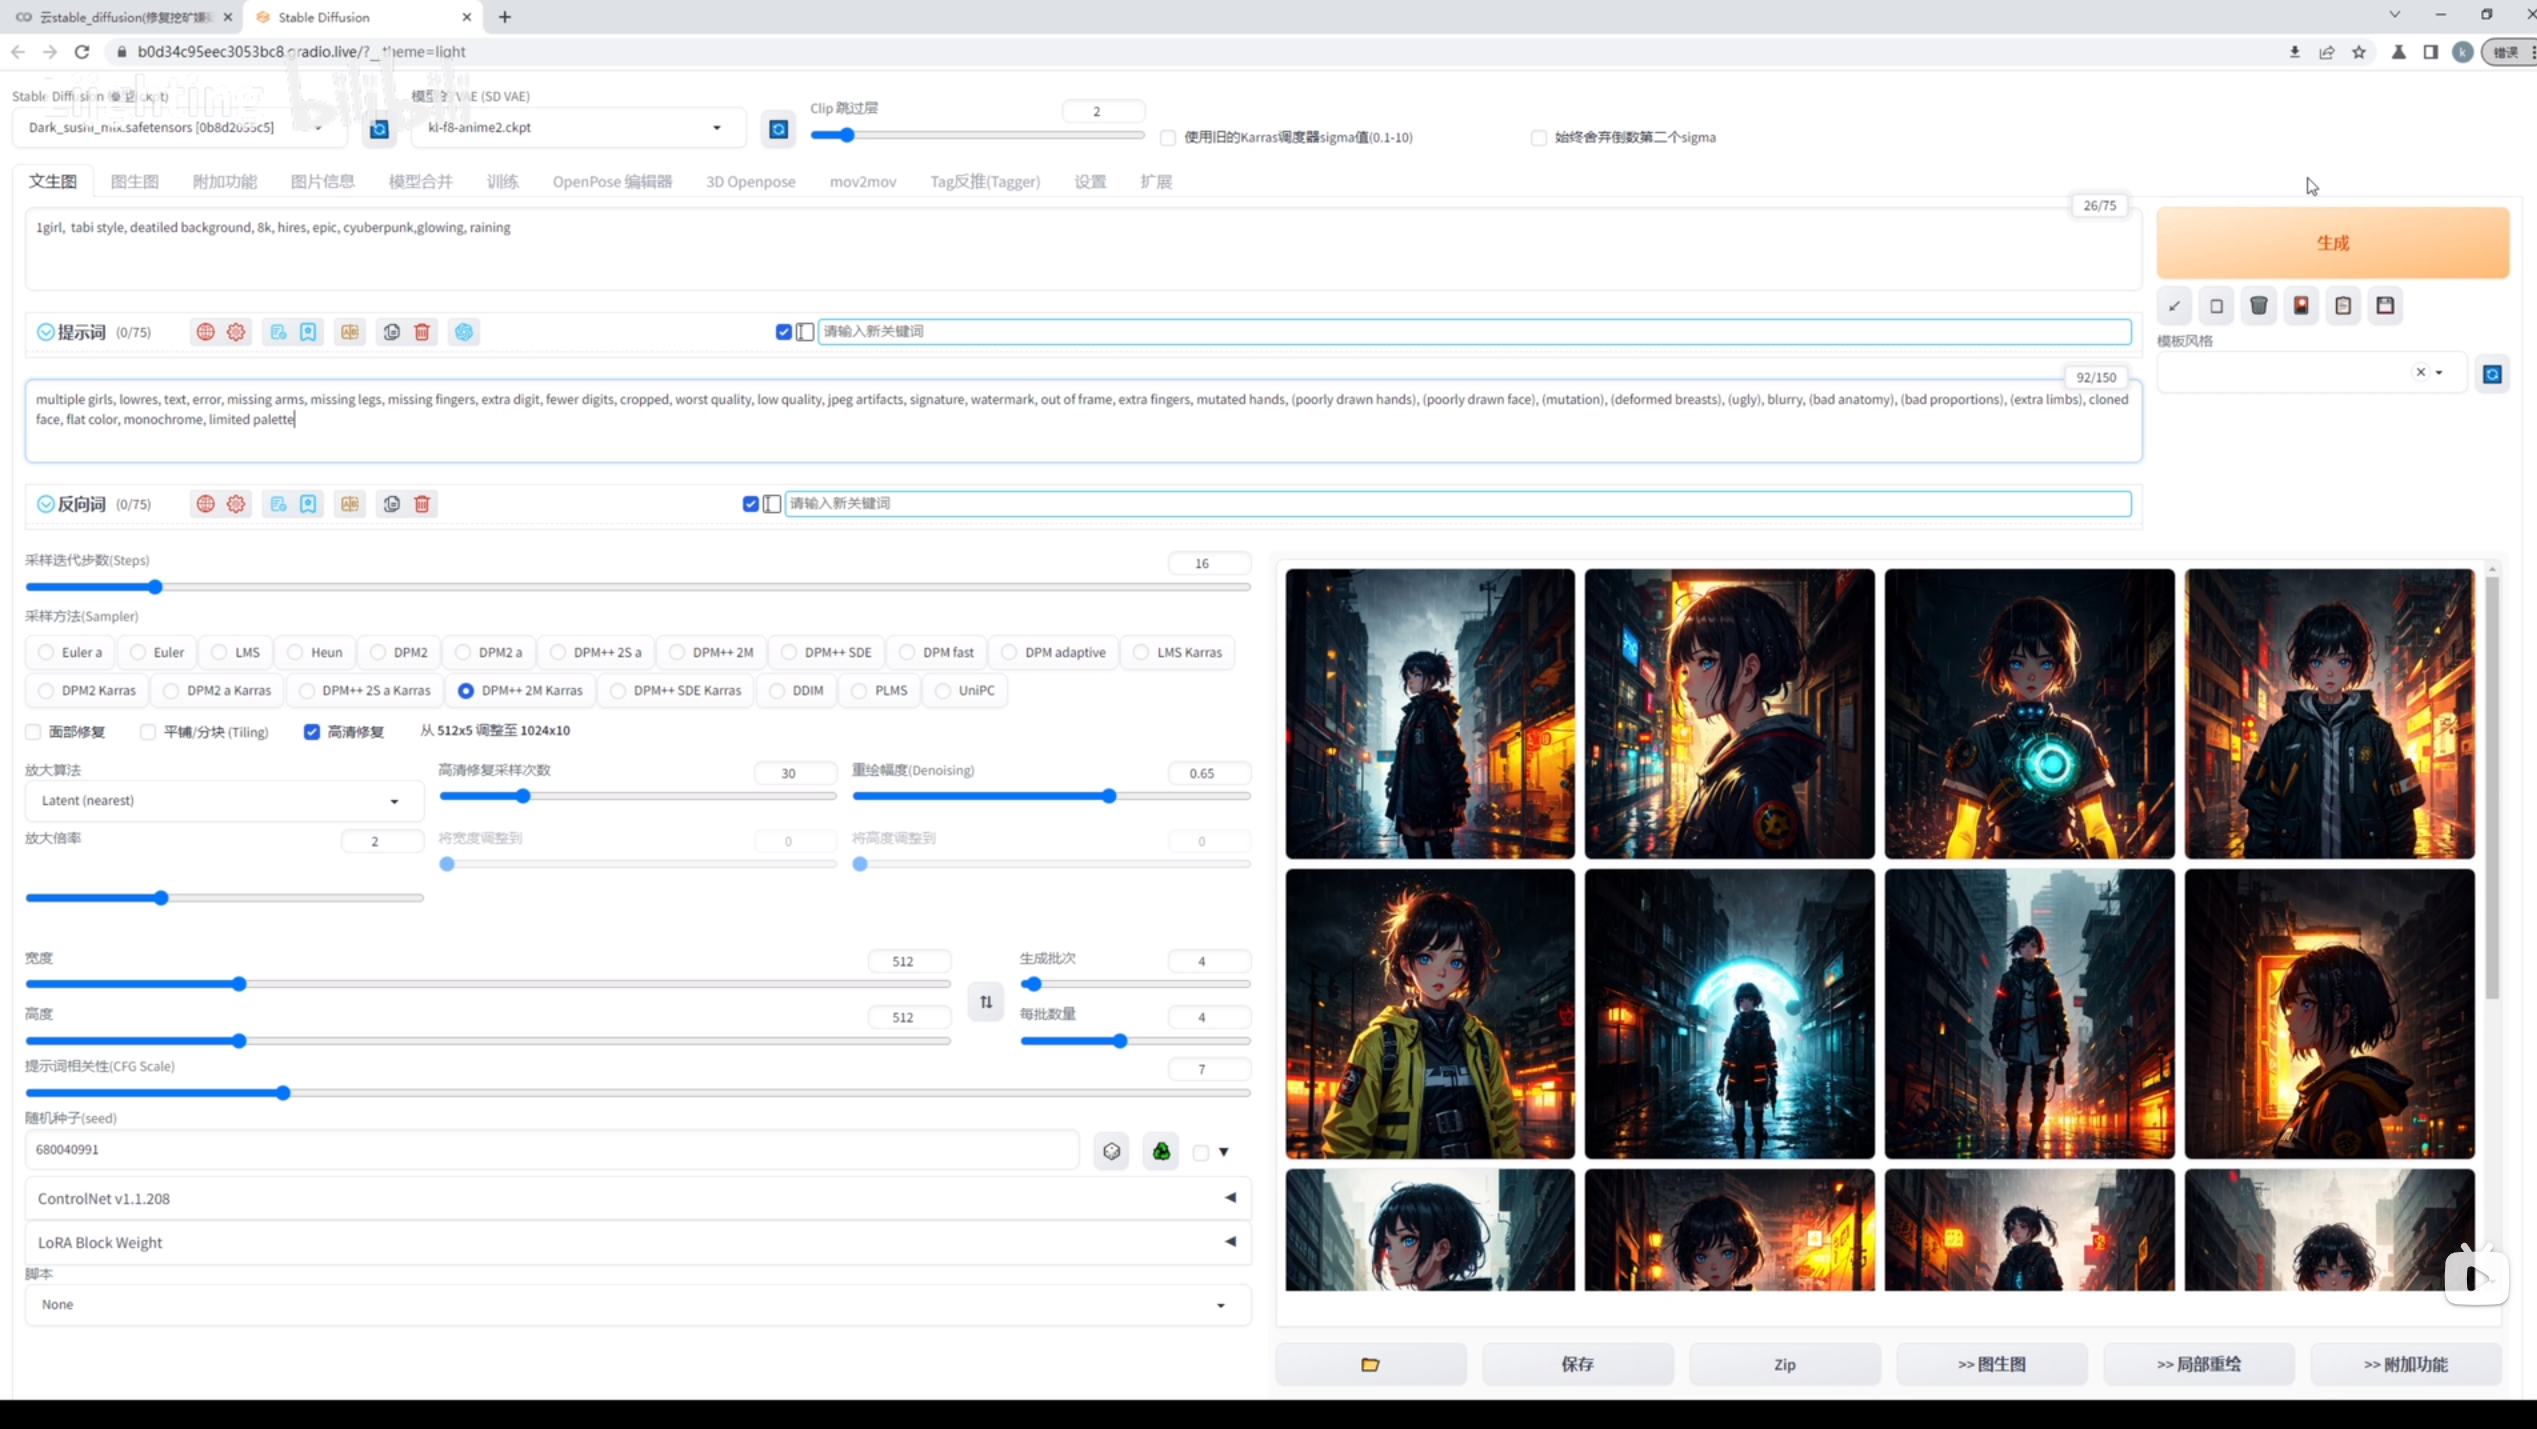The width and height of the screenshot is (2537, 1429).
Task: Click the green recycle reuse-seed icon
Action: pyautogui.click(x=1161, y=1151)
